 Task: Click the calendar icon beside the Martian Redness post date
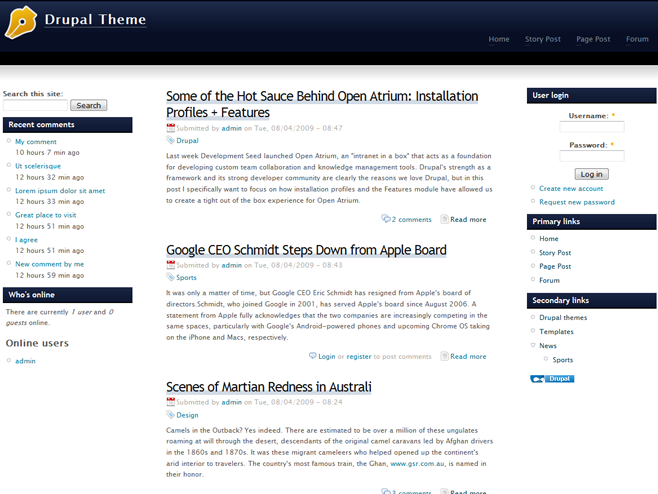pyautogui.click(x=170, y=402)
